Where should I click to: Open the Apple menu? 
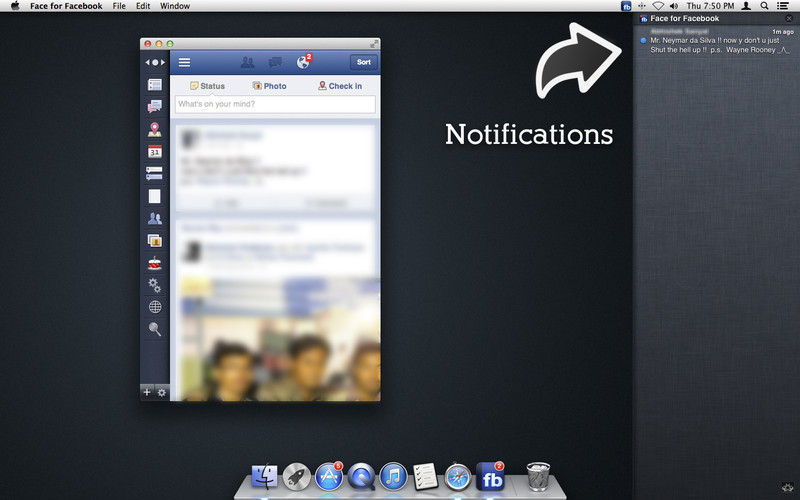15,6
